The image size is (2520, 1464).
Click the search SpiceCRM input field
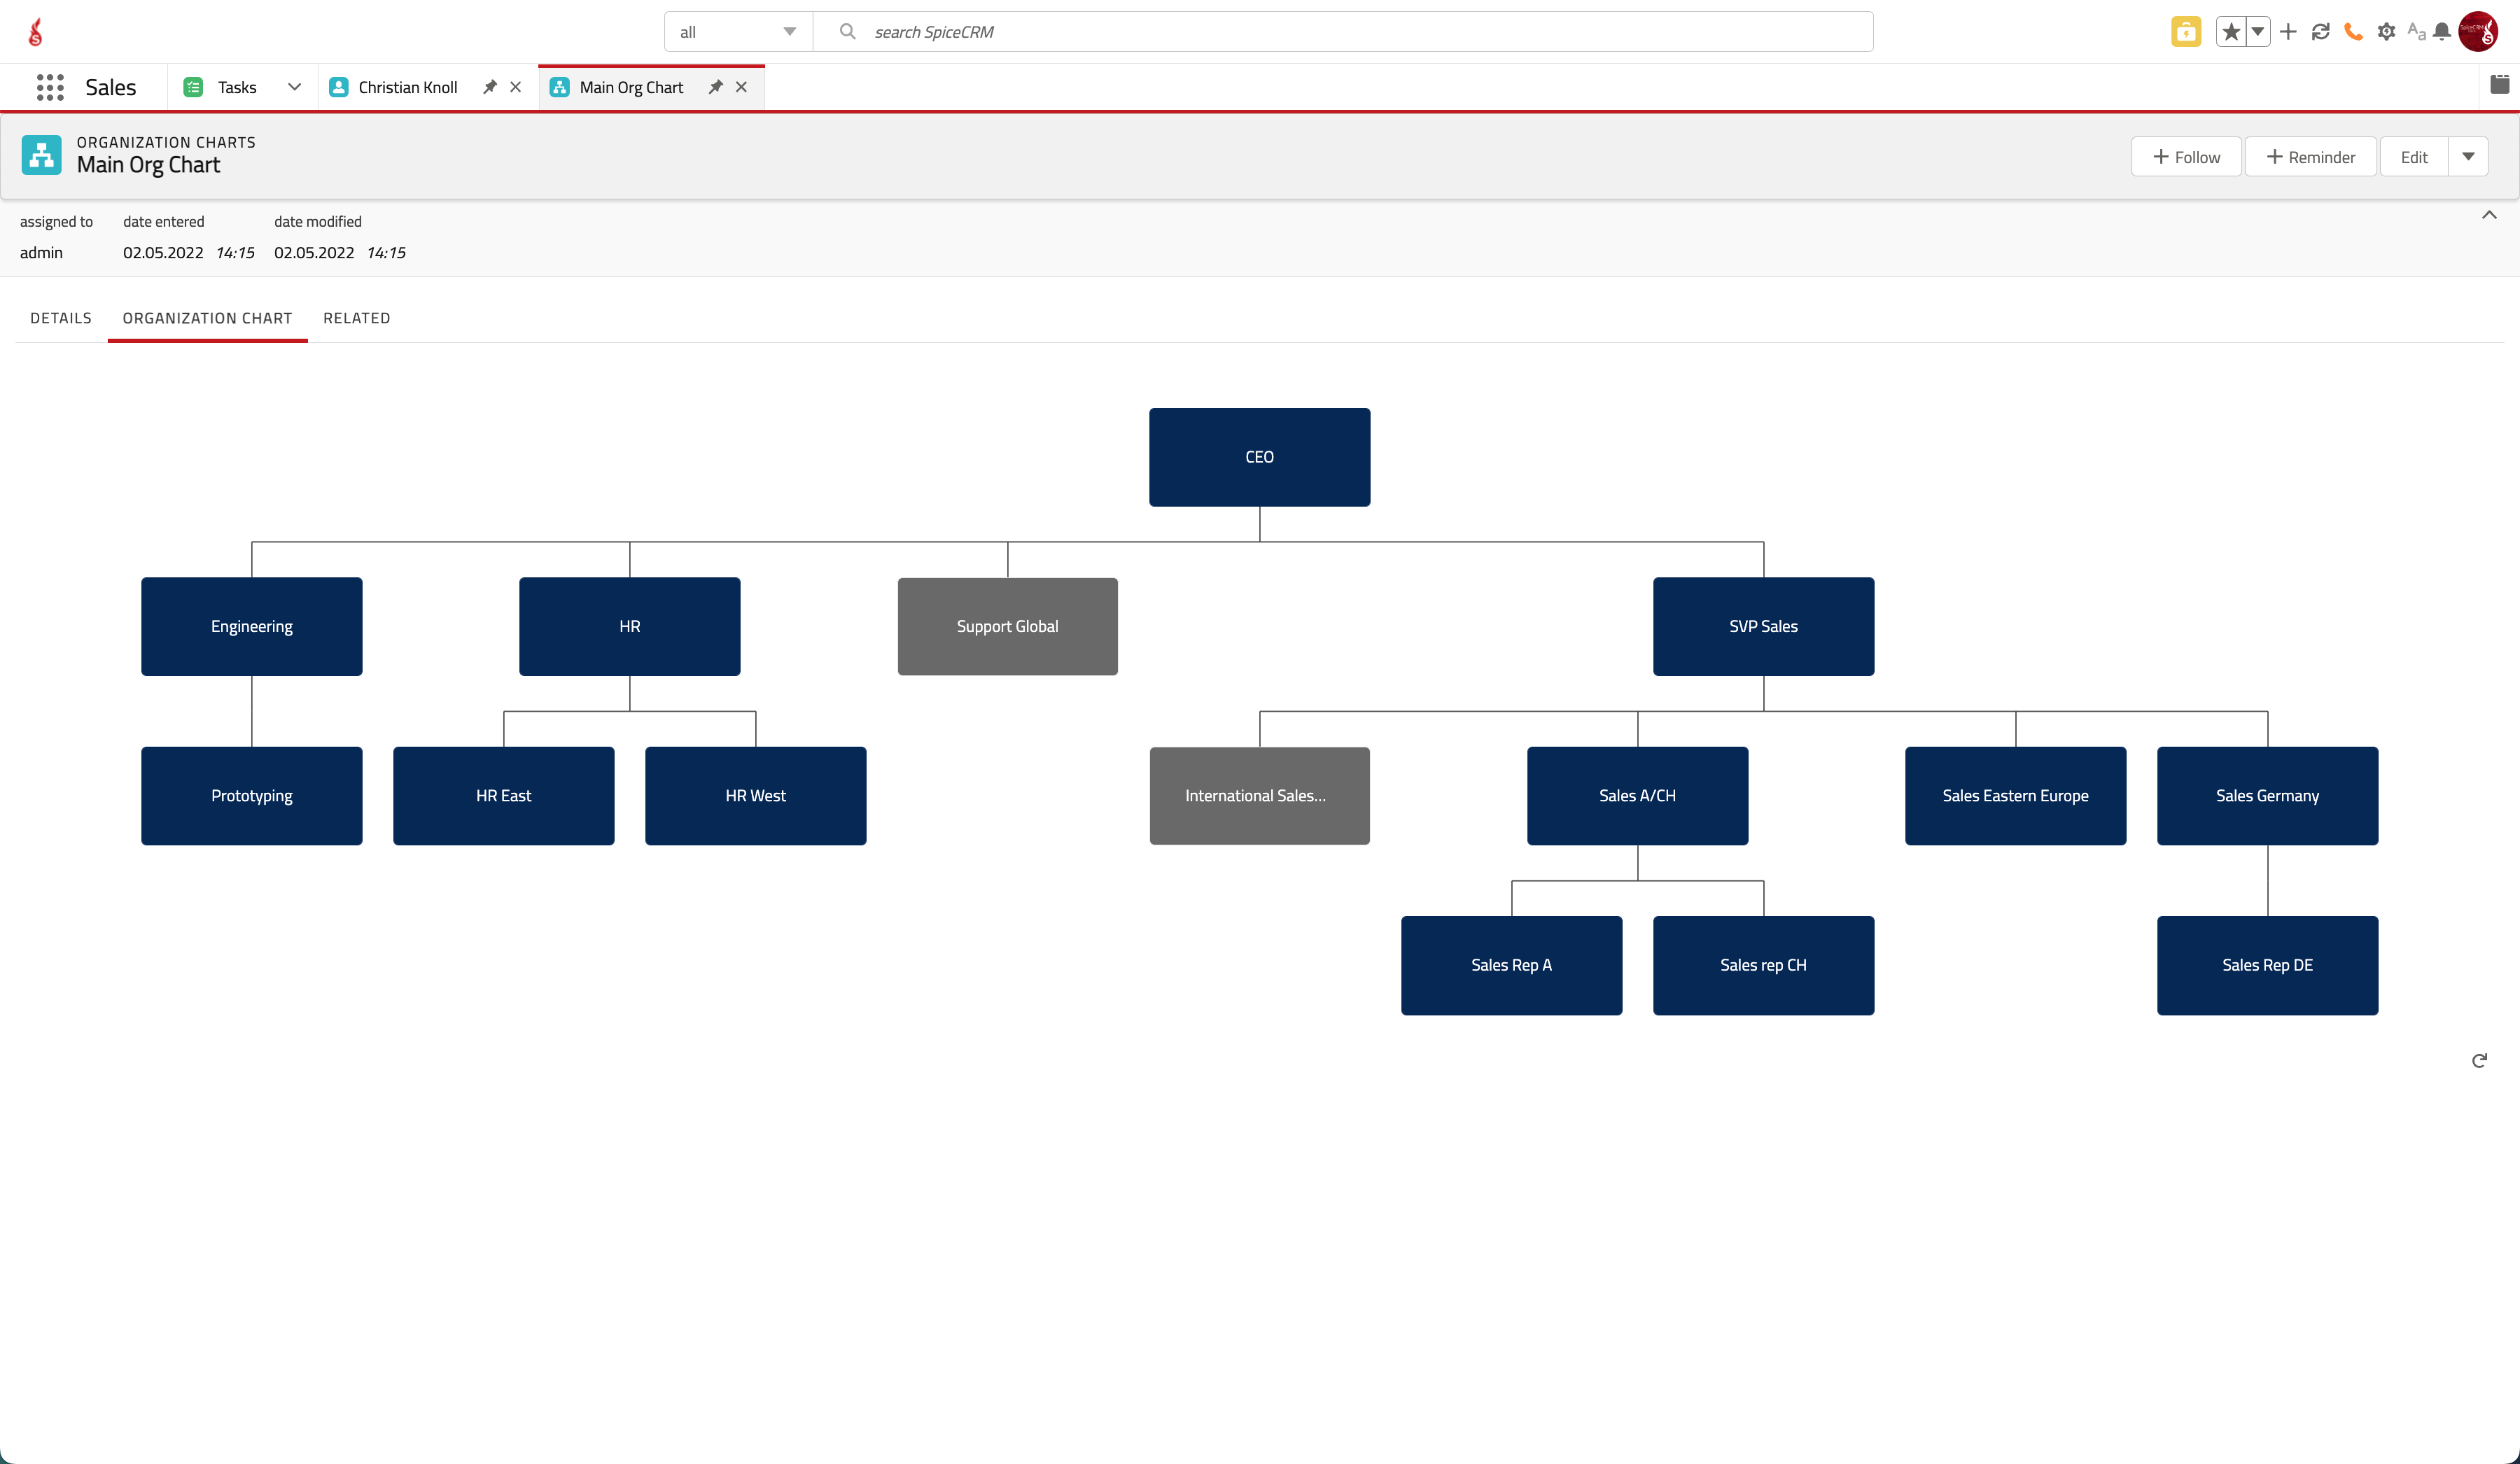[1343, 32]
